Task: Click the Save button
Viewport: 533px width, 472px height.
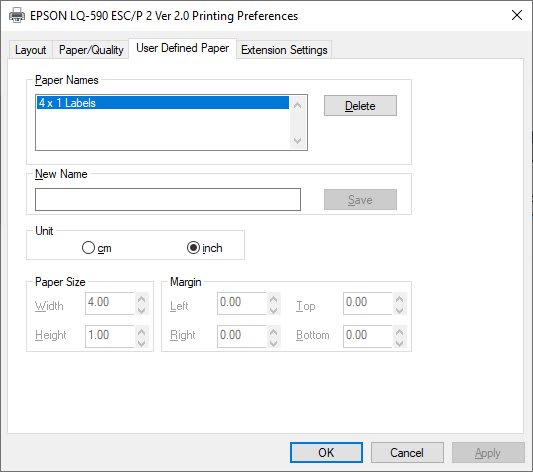Action: coord(360,199)
